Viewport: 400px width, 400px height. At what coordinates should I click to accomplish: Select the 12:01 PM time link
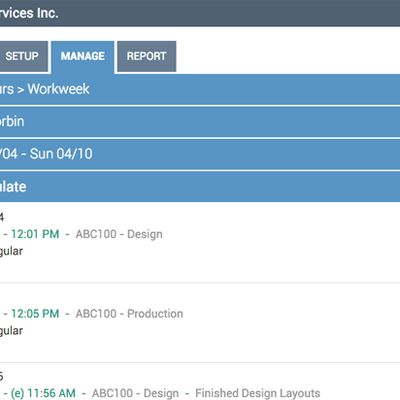(35, 234)
